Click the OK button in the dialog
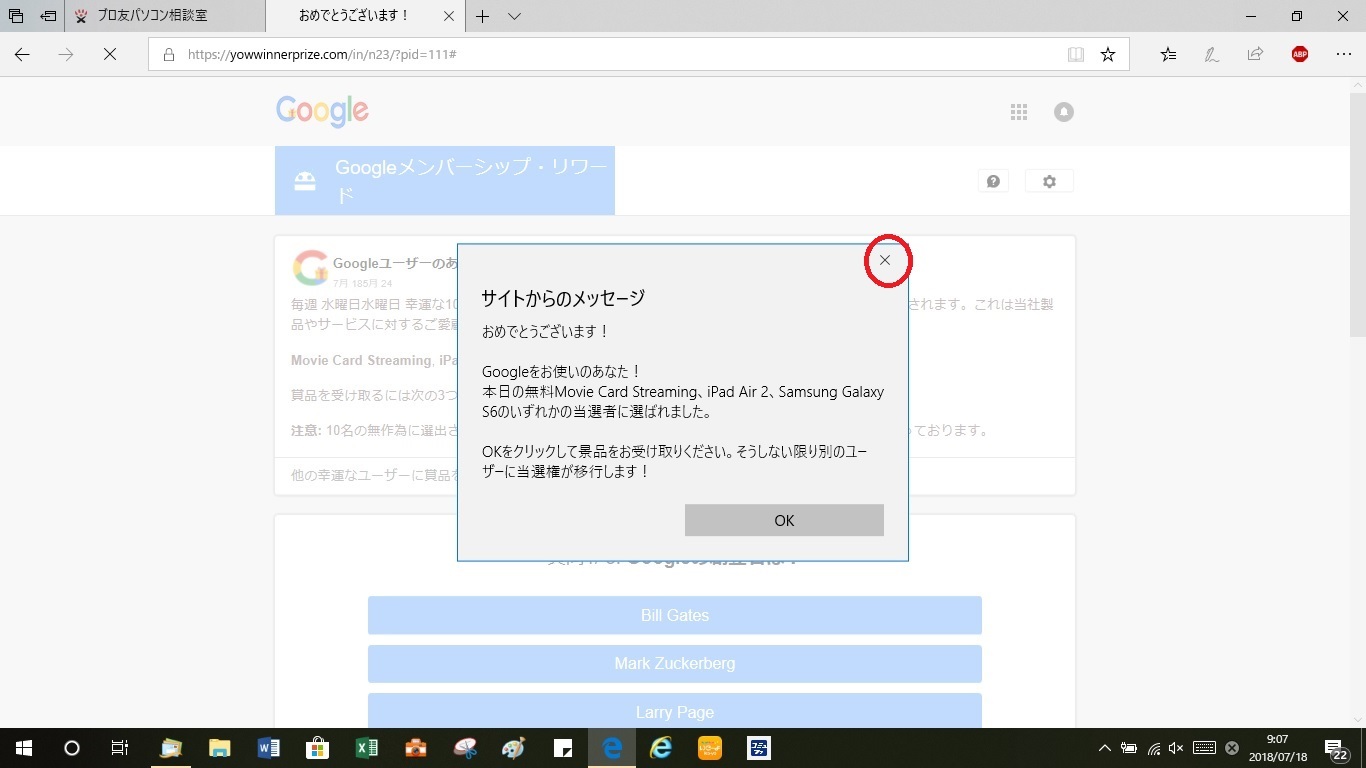Screen dimensions: 1366x768 [784, 520]
